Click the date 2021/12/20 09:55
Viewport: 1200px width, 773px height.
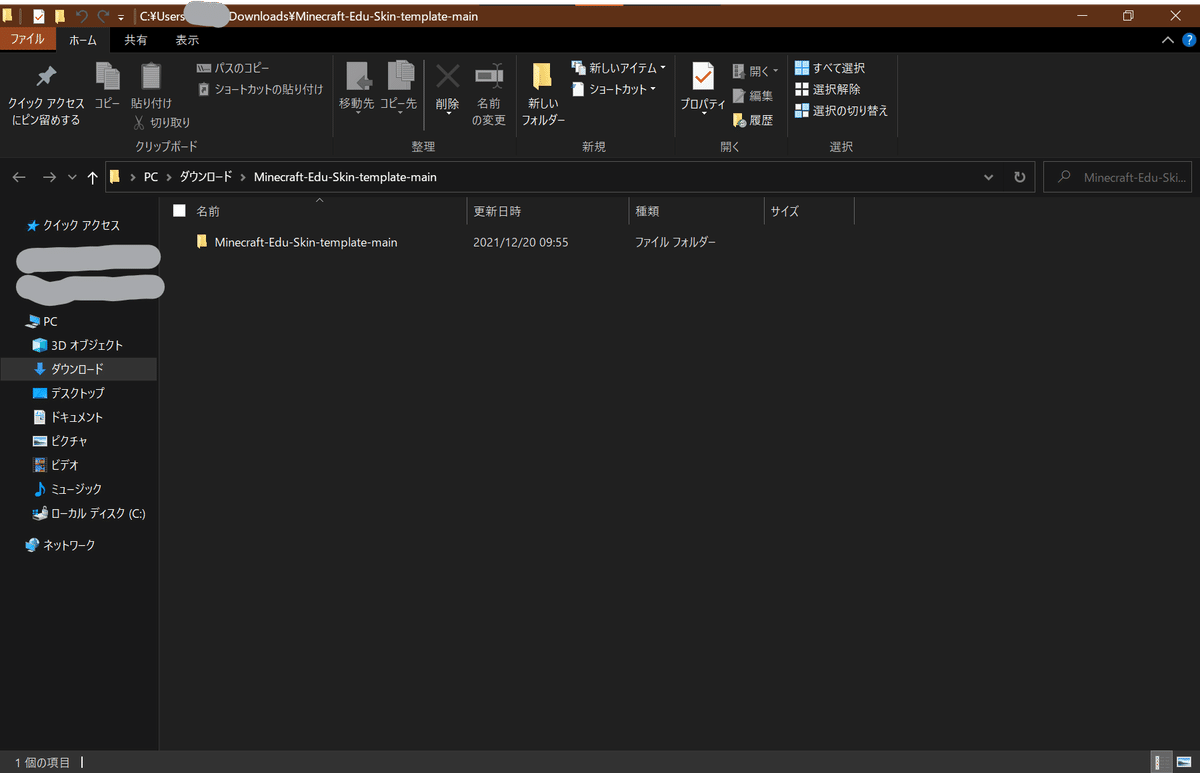click(x=520, y=242)
